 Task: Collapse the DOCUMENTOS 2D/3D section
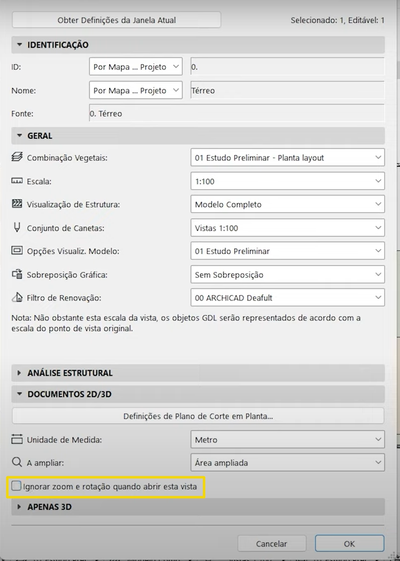point(198,394)
